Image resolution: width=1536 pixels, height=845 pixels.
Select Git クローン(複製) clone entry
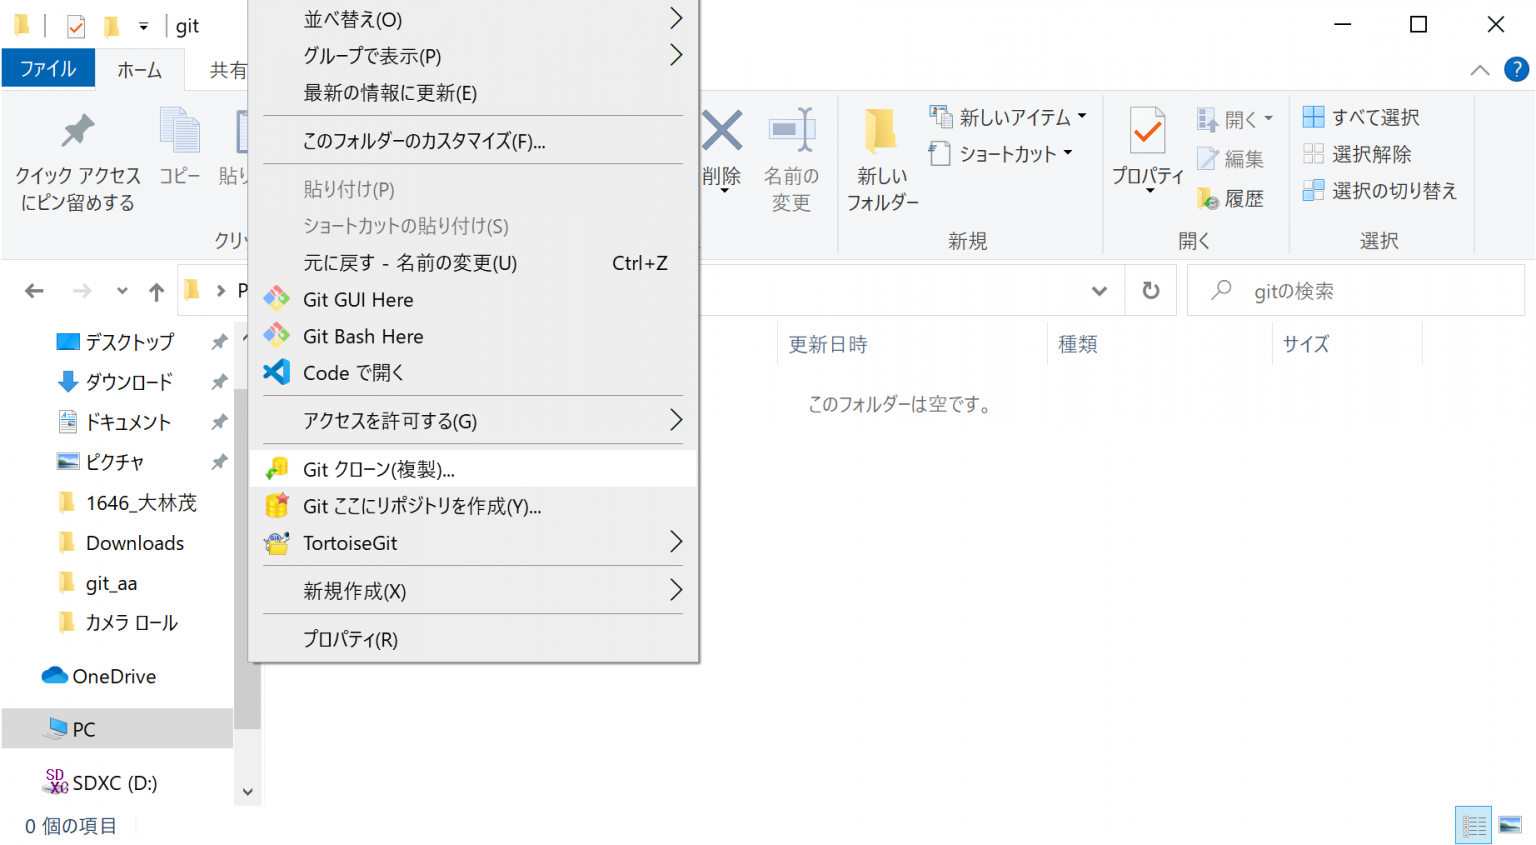click(x=378, y=469)
